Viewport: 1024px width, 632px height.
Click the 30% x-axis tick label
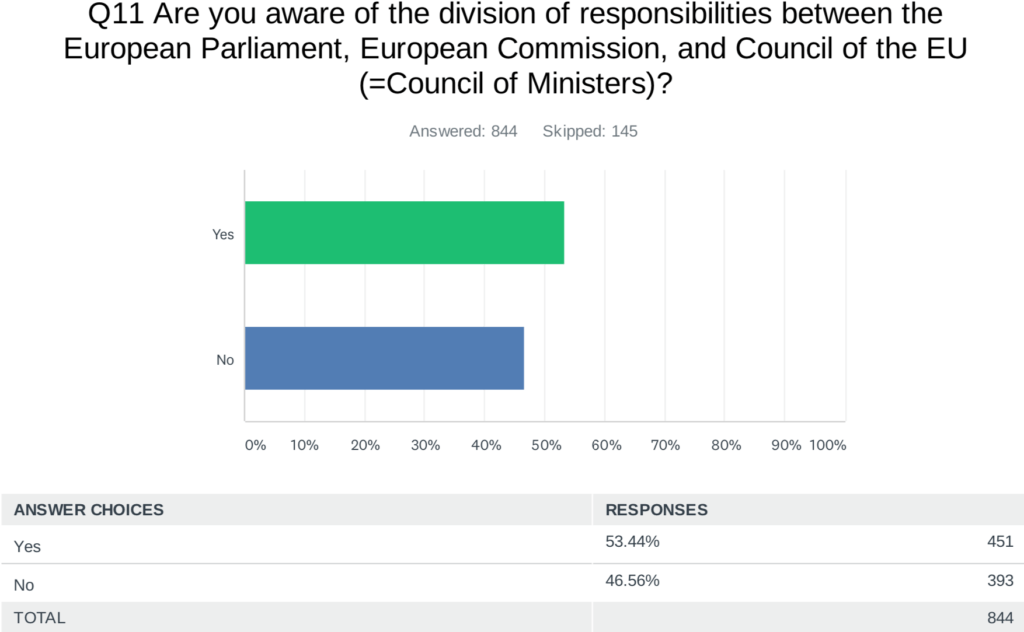point(426,445)
